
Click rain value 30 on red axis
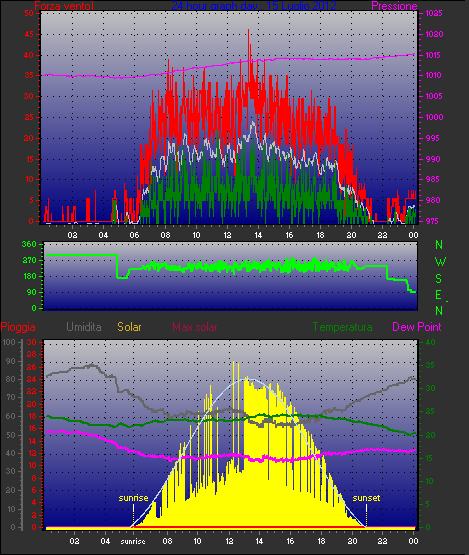coord(32,342)
